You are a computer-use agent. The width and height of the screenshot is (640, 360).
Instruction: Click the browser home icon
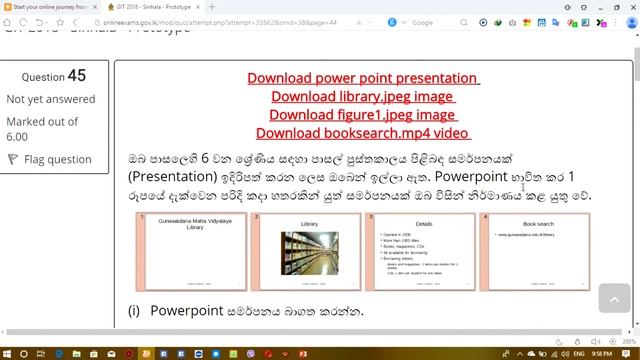pyautogui.click(x=7, y=22)
